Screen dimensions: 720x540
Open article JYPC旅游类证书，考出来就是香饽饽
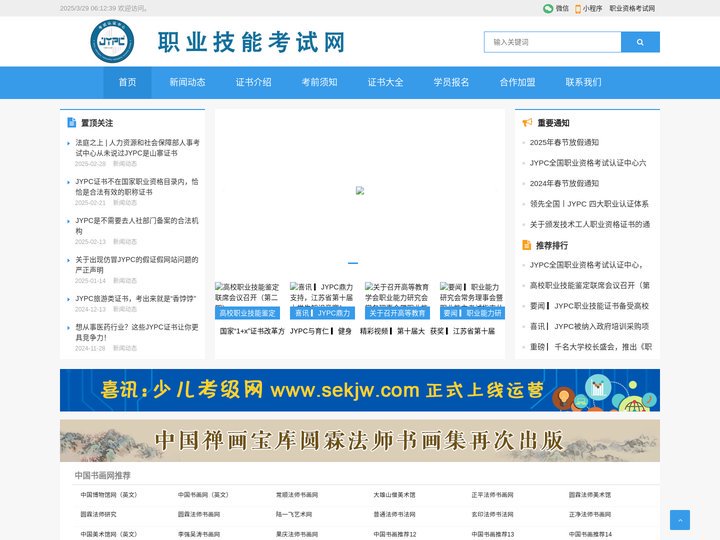pyautogui.click(x=136, y=298)
